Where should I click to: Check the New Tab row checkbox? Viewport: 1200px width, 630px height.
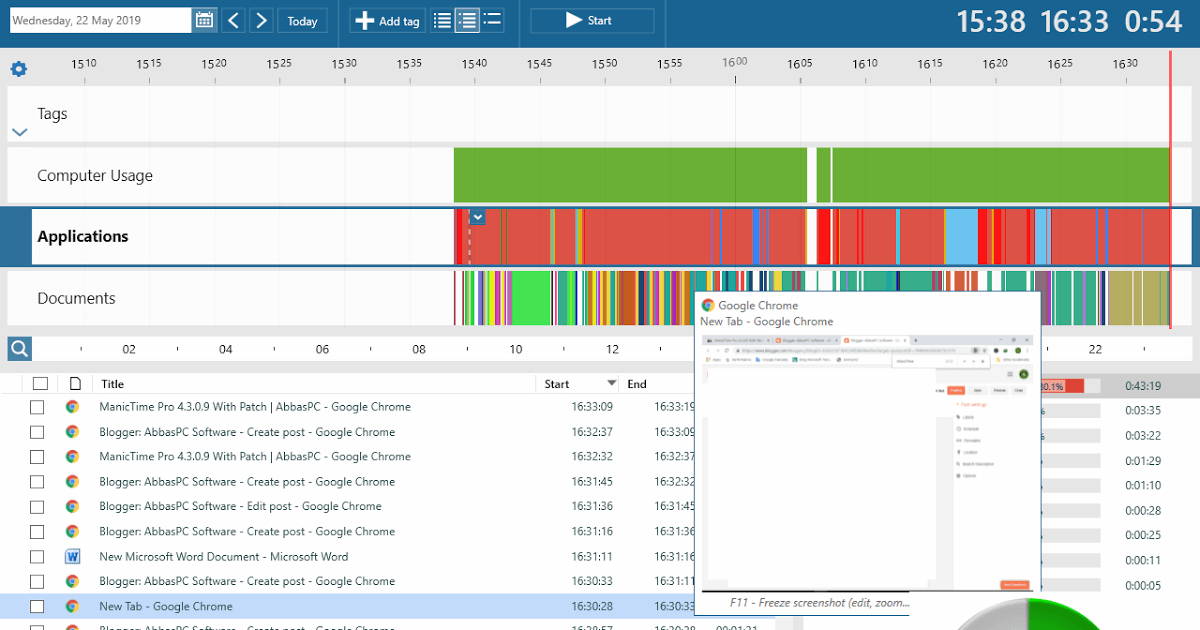pos(37,606)
